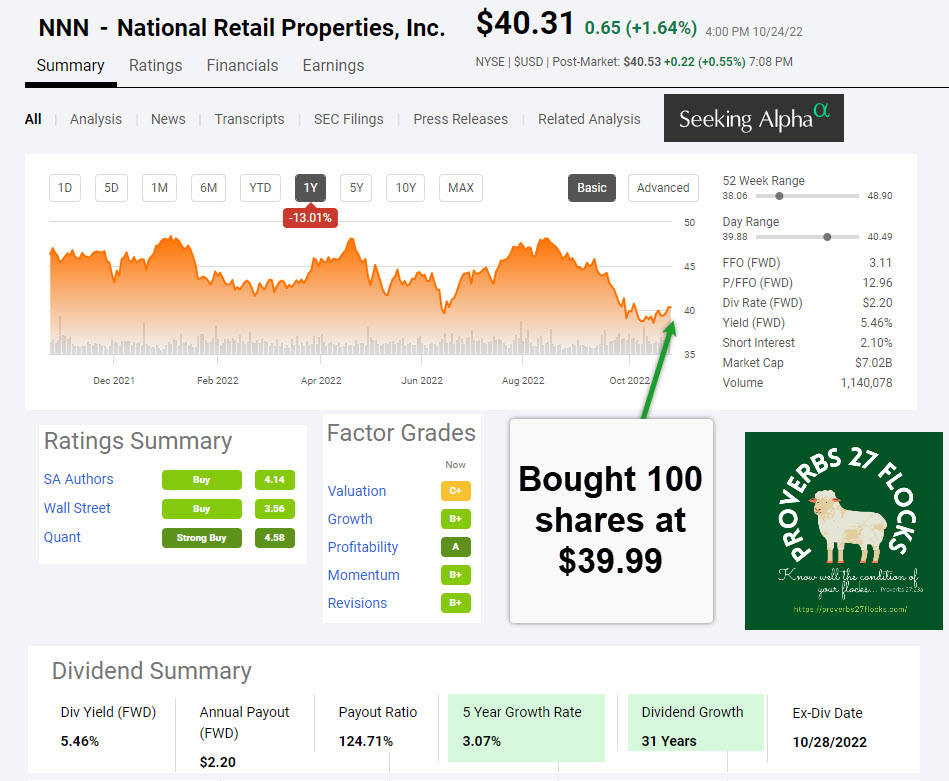Select the Basic chart view

click(x=591, y=187)
